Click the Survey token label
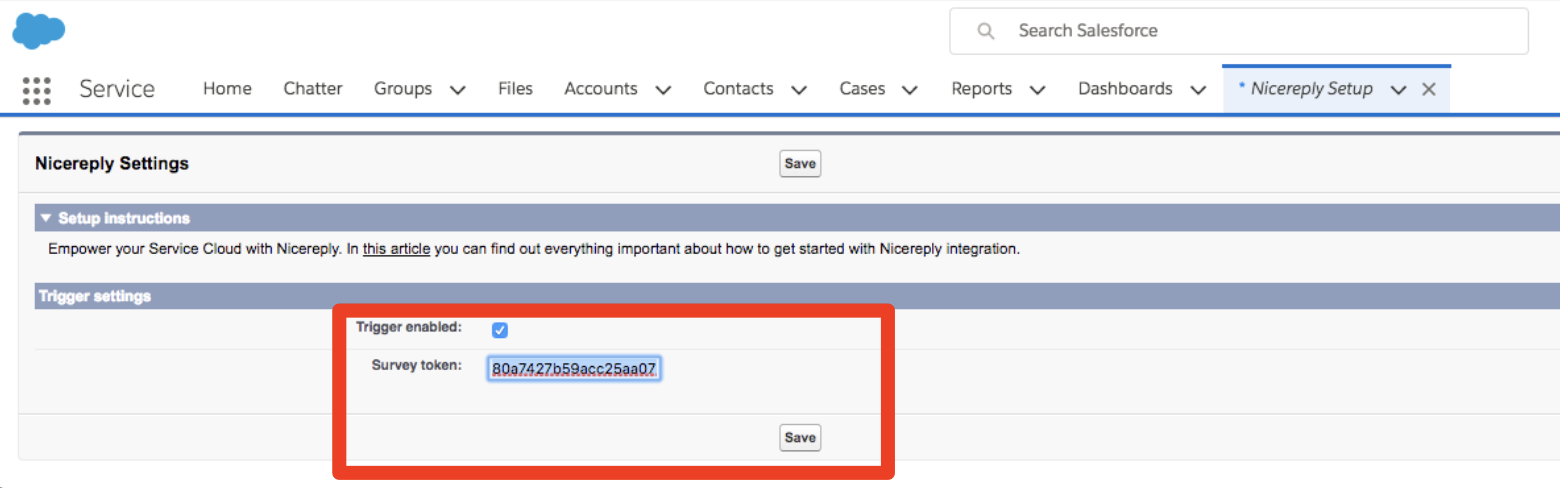This screenshot has width=1560, height=488. 417,365
